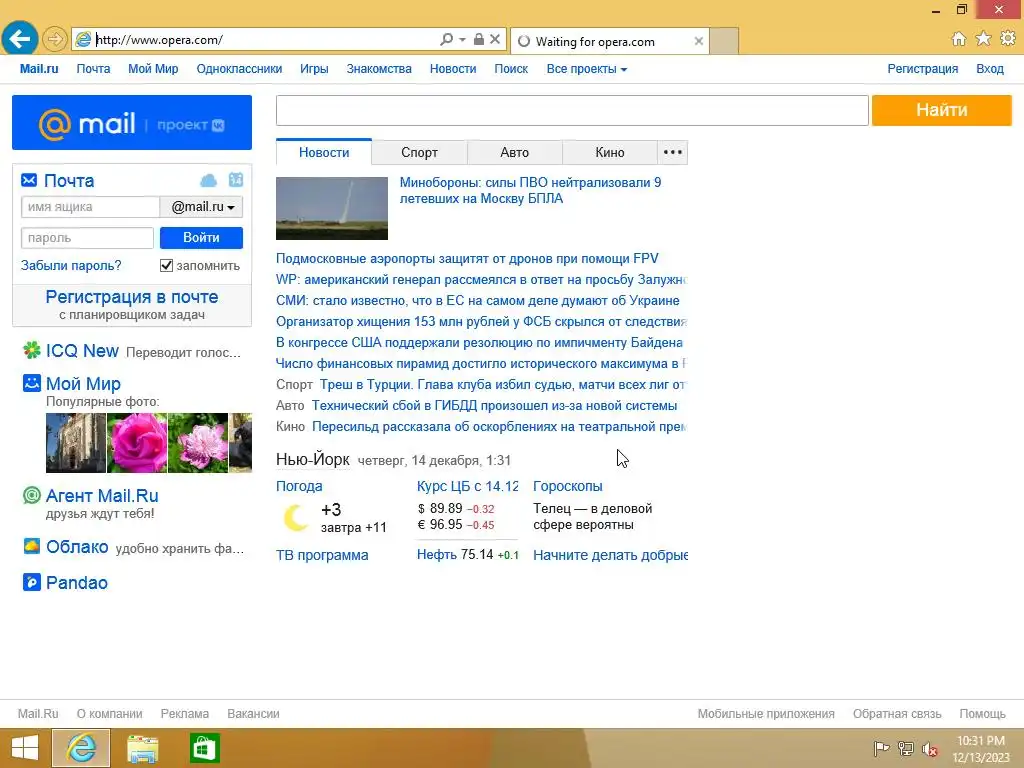This screenshot has height=768, width=1024.
Task: Select the Кино news tab
Action: point(610,152)
